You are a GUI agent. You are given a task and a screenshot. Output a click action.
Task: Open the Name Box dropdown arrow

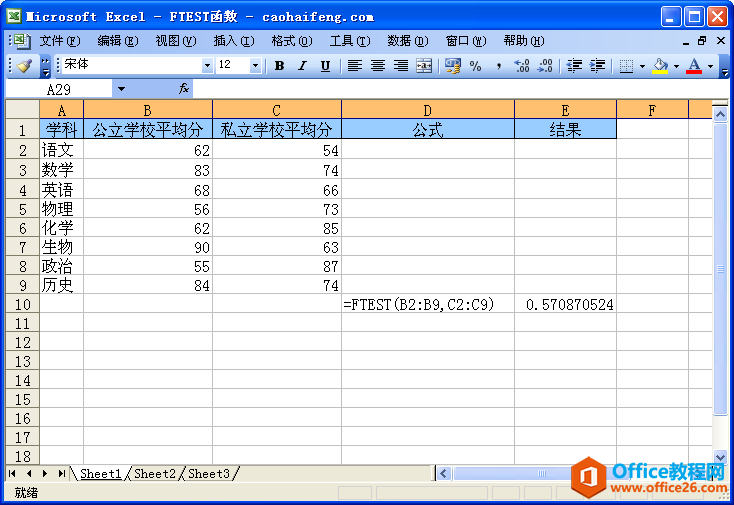pyautogui.click(x=121, y=88)
